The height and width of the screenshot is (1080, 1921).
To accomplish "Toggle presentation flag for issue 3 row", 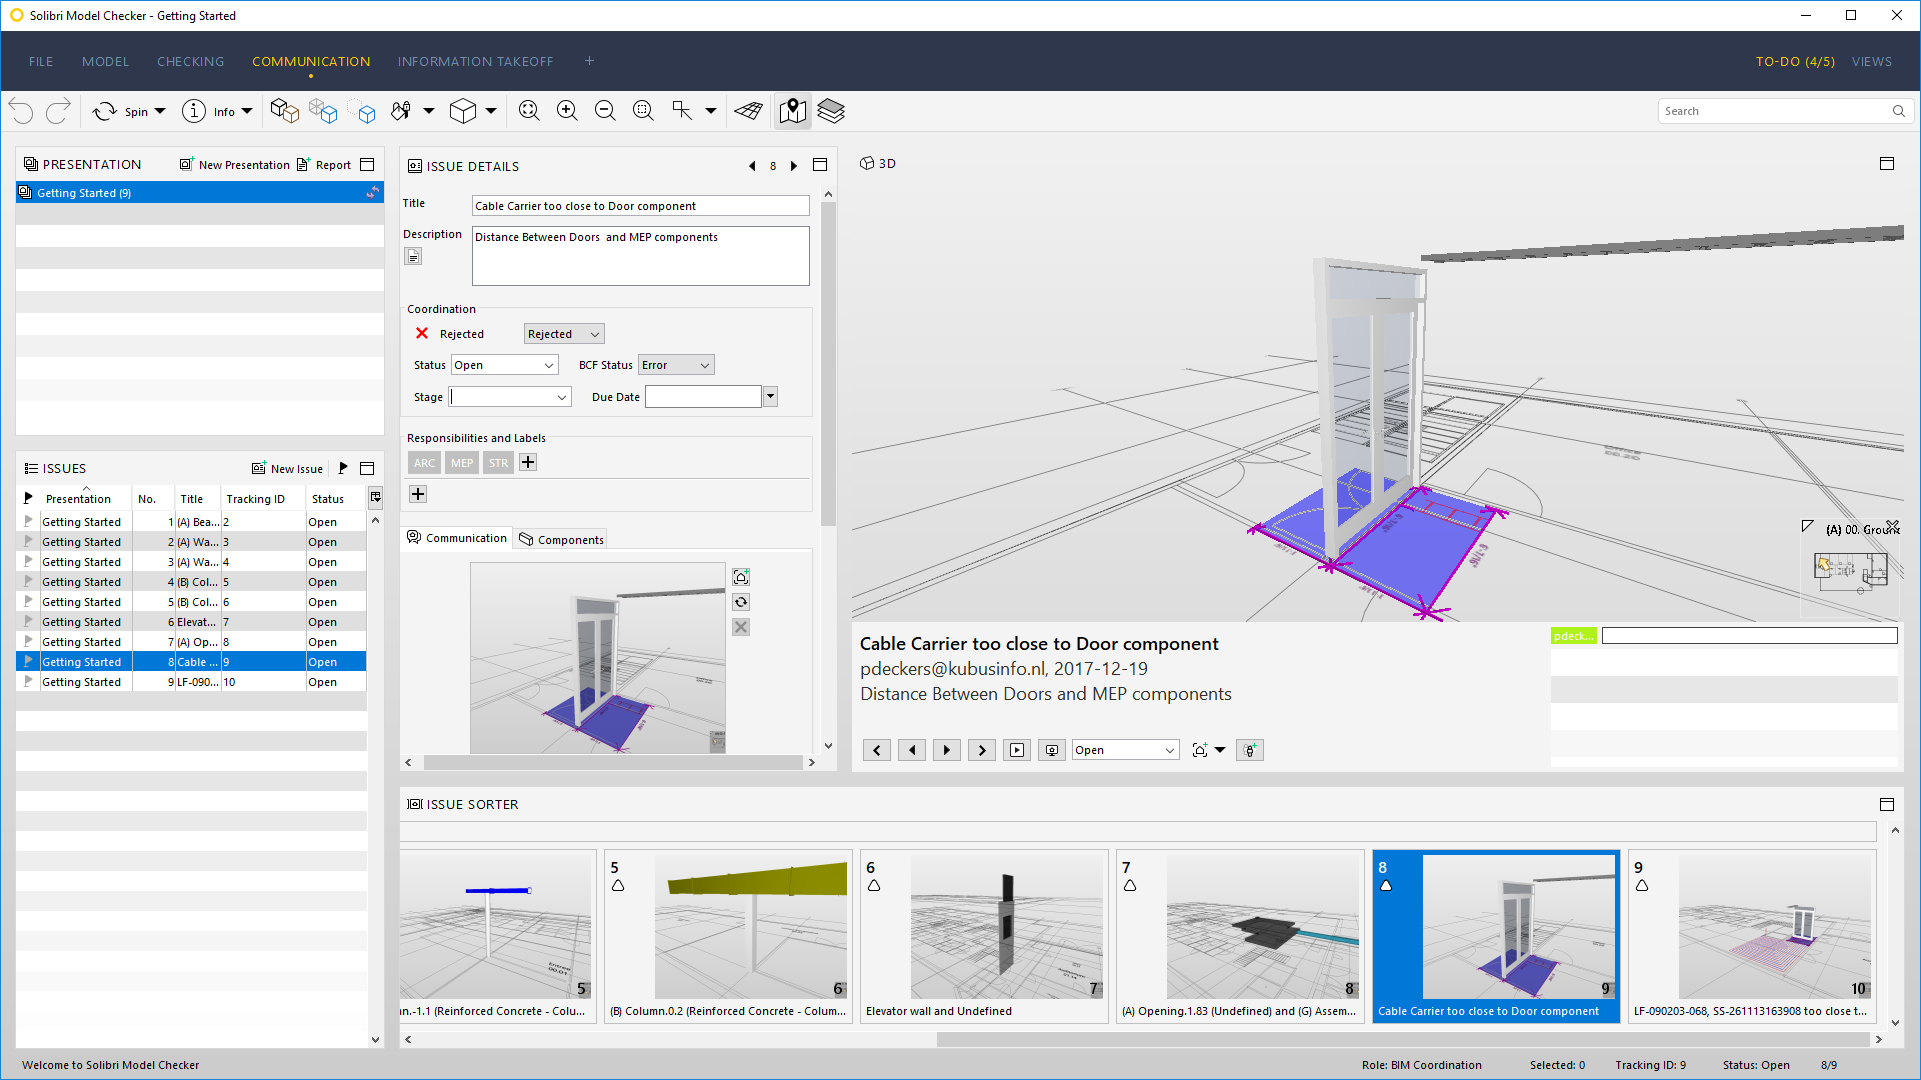I will point(28,562).
